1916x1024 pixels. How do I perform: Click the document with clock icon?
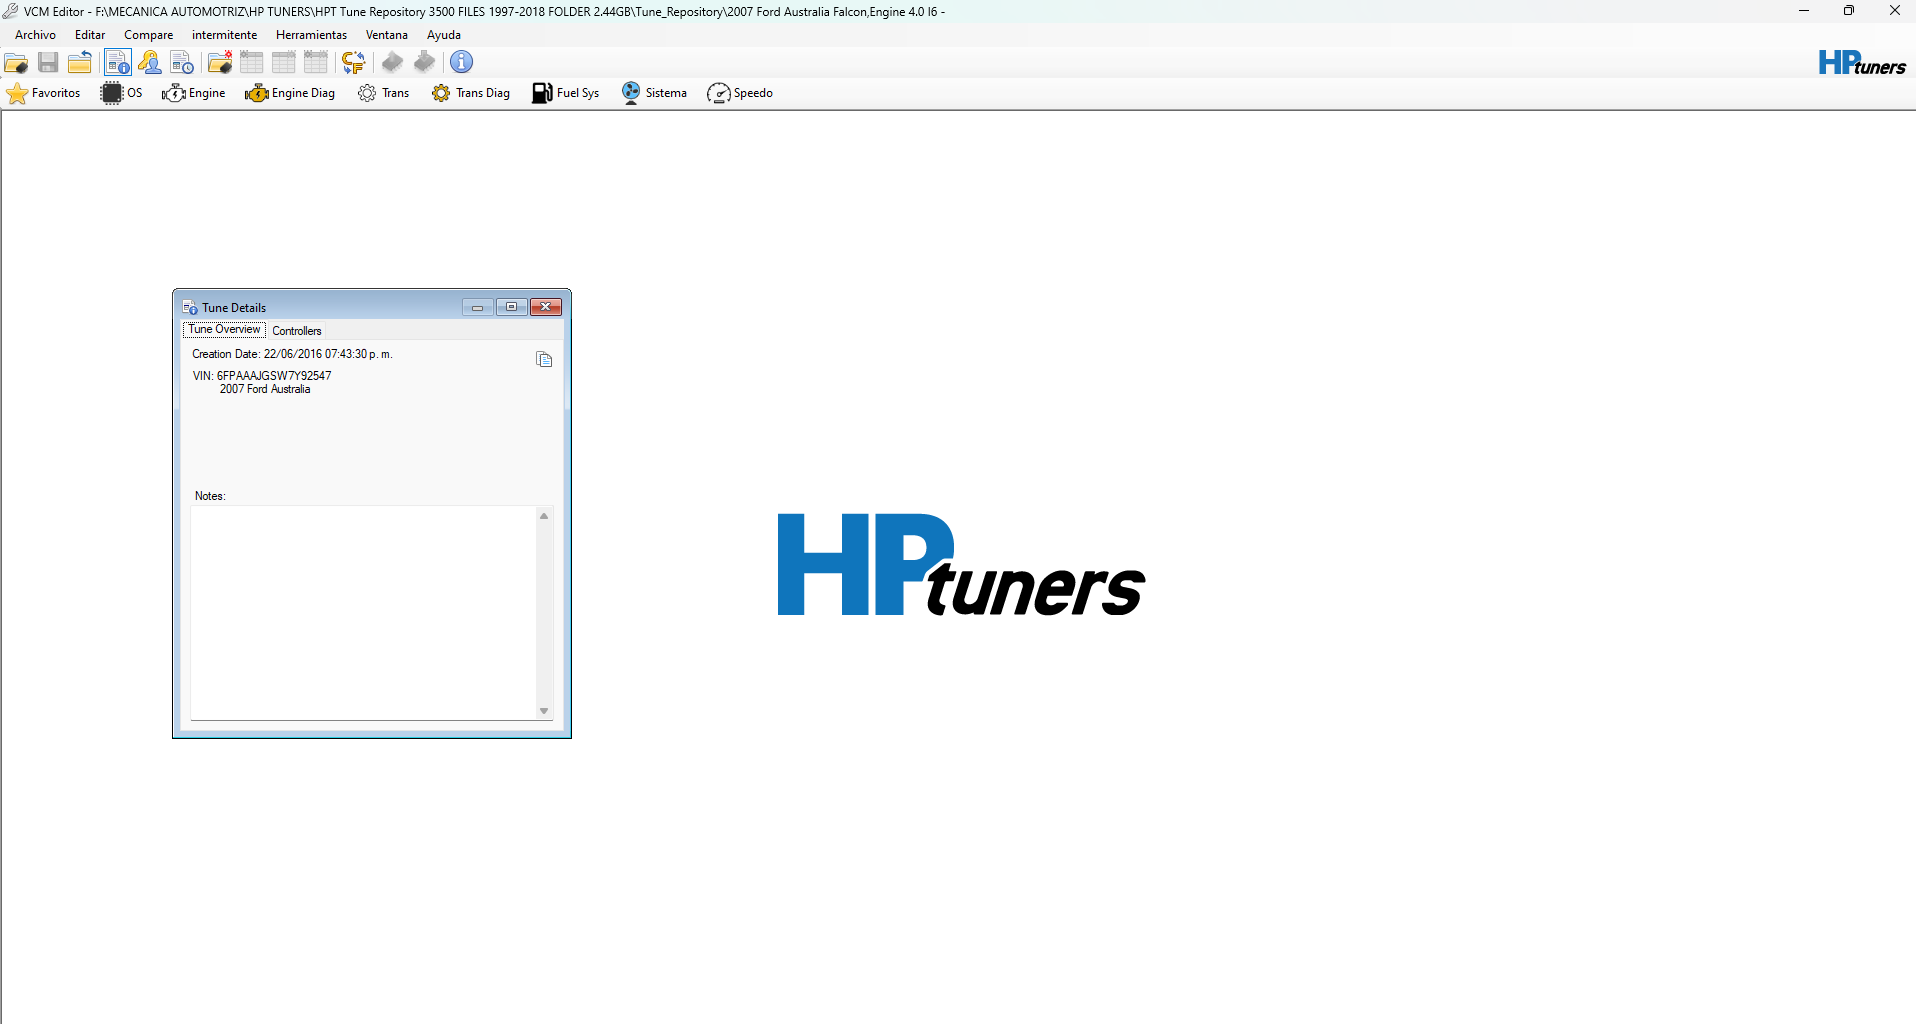pos(182,63)
